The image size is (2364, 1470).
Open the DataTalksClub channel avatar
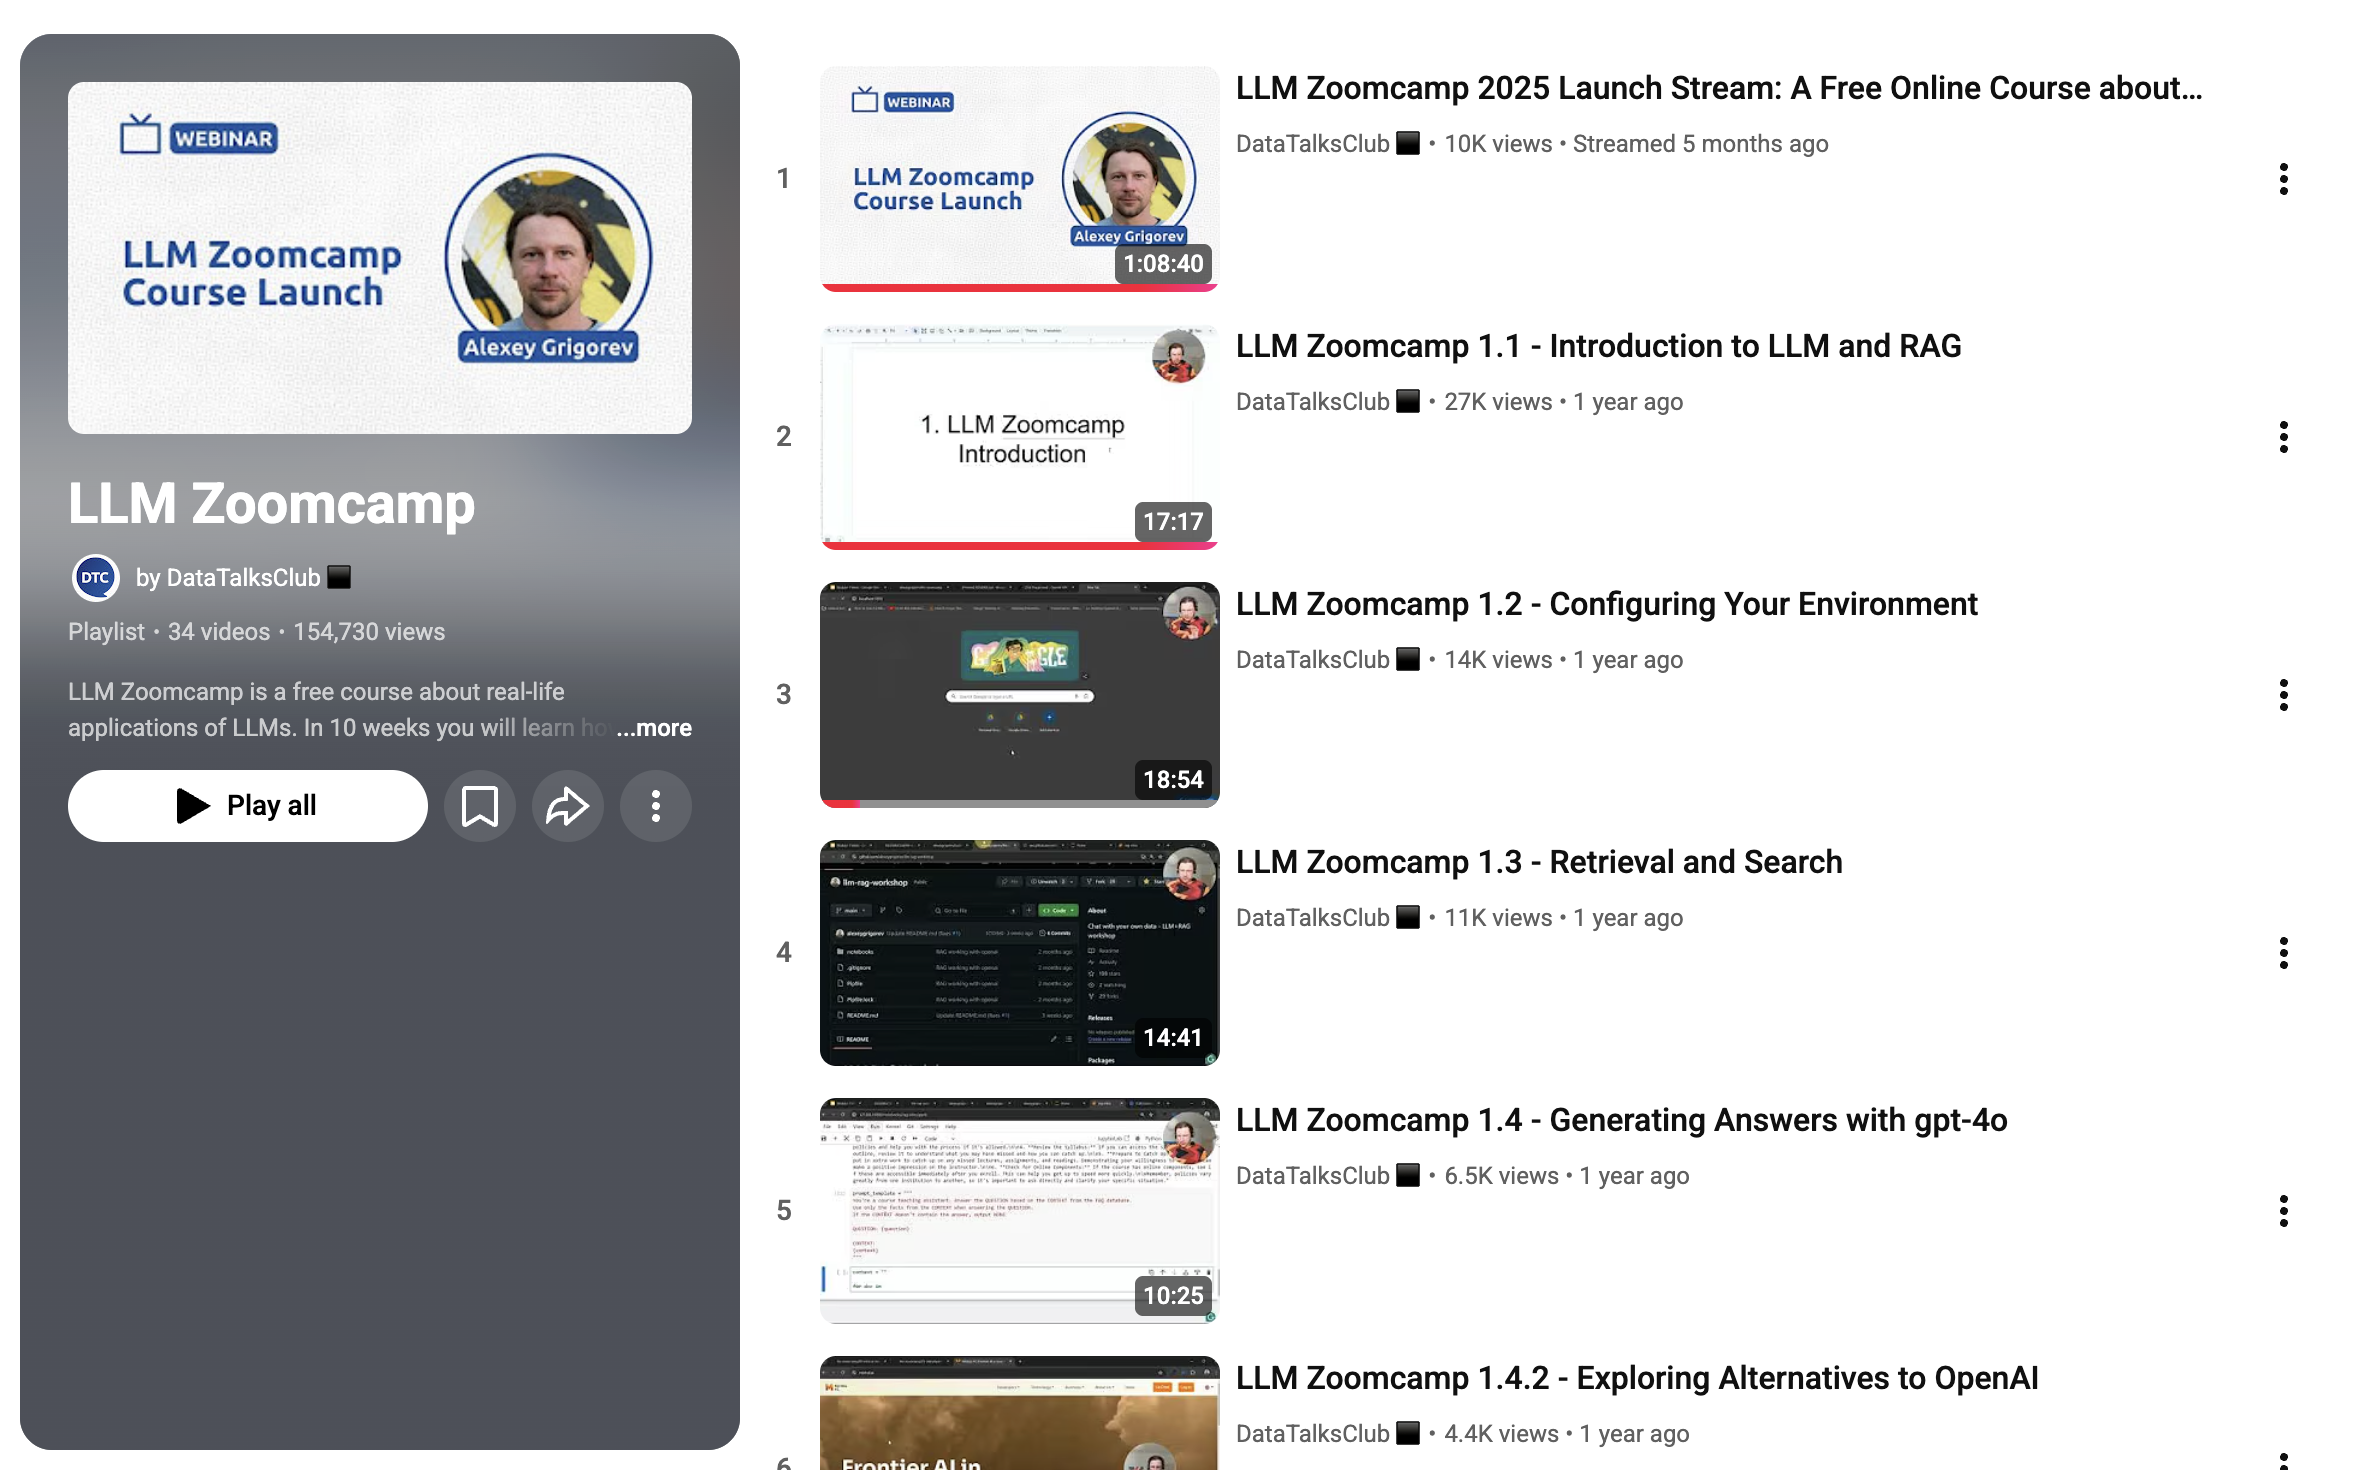95,577
